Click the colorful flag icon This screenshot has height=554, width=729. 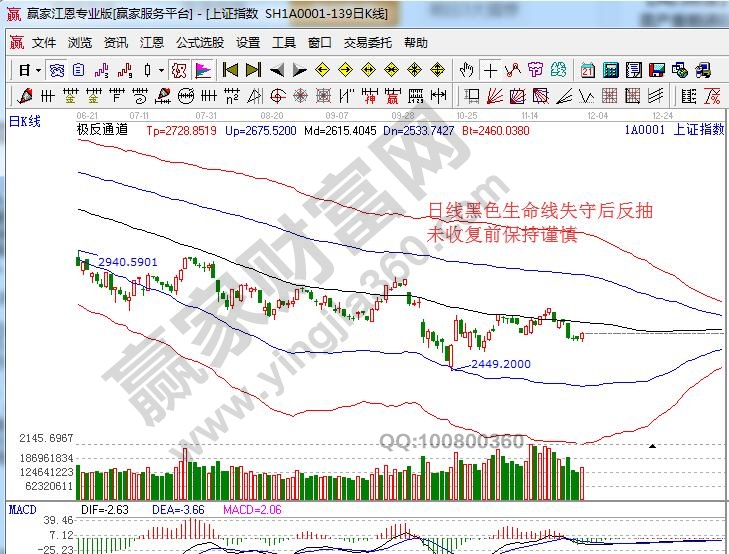[202, 70]
